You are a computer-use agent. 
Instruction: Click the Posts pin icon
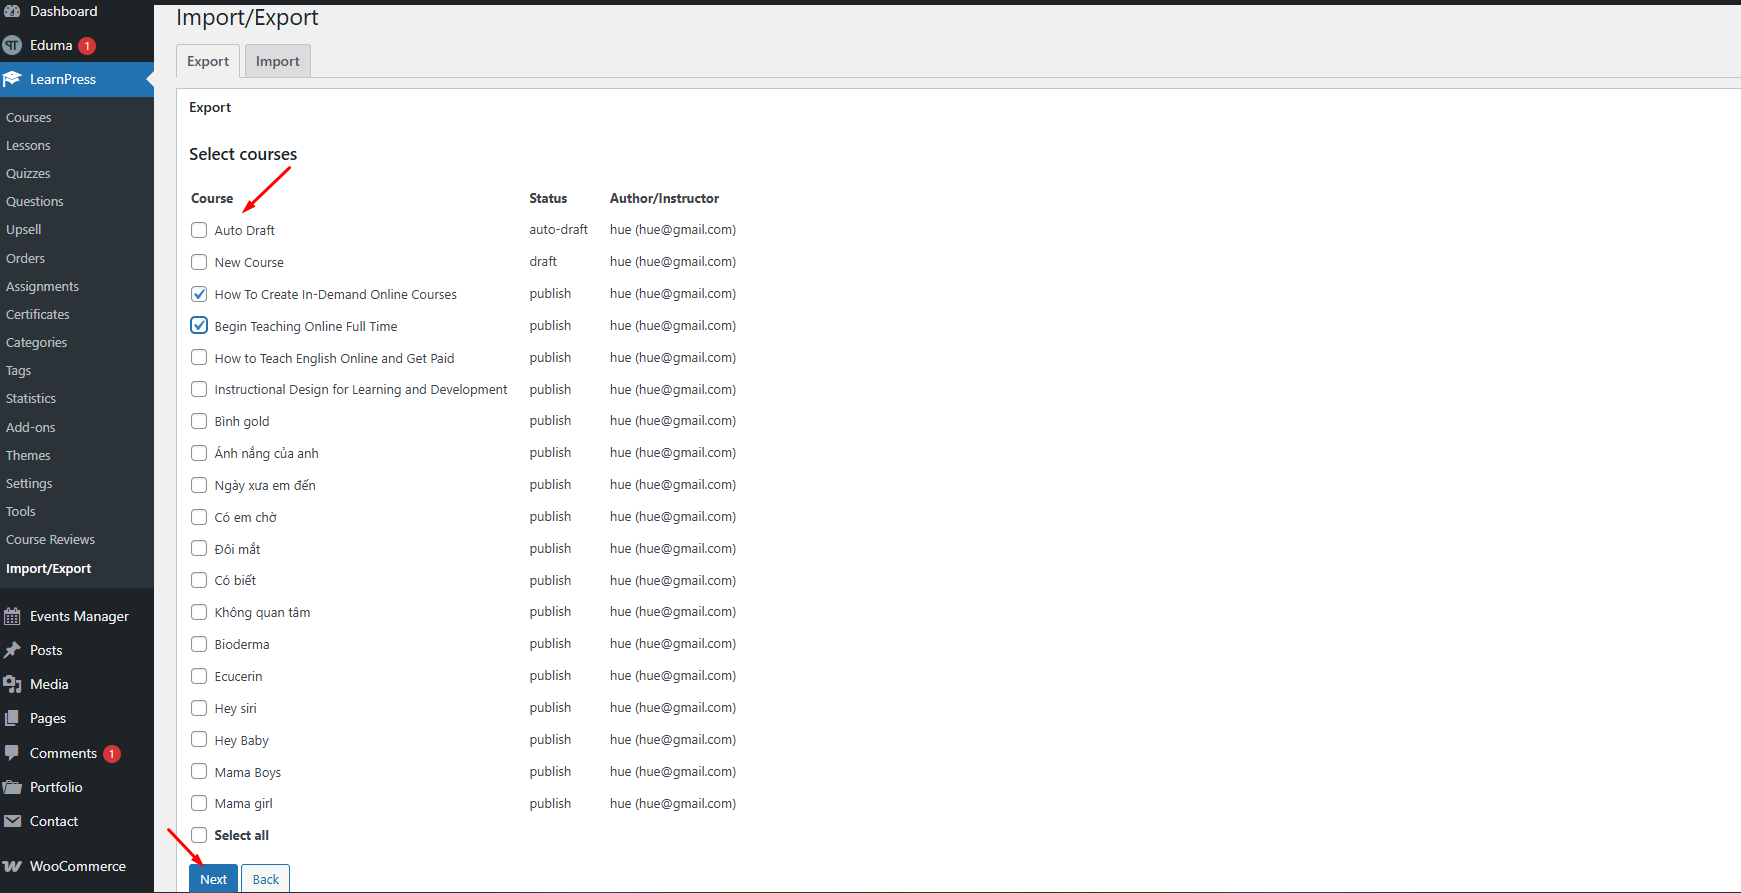[x=12, y=650]
